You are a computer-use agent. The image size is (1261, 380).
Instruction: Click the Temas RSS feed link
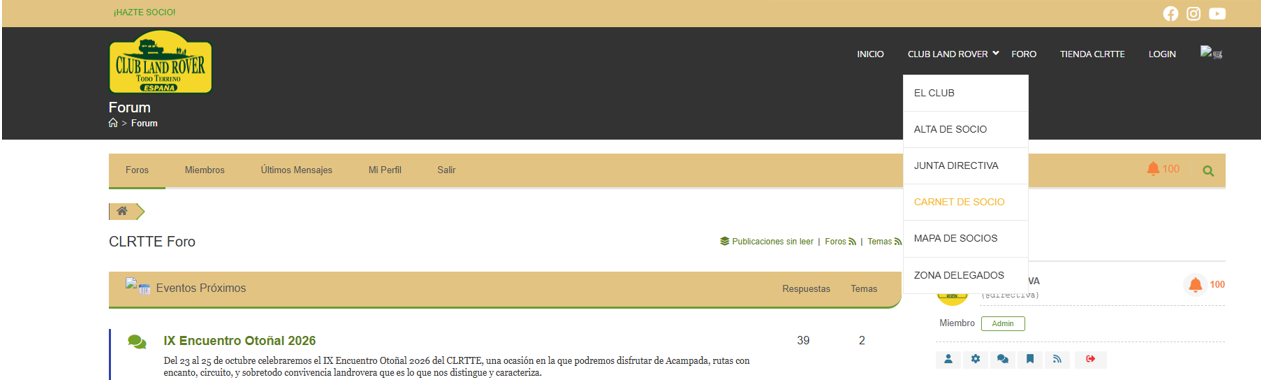[884, 242]
